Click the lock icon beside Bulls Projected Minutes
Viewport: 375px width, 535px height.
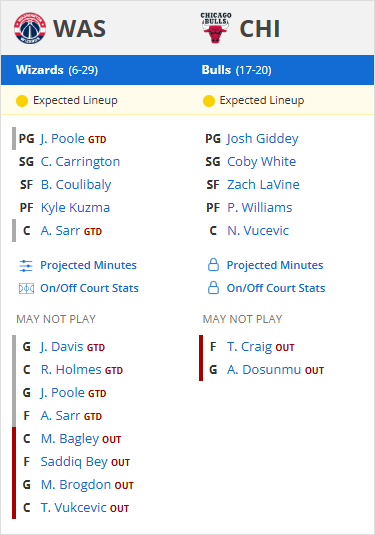pyautogui.click(x=213, y=265)
